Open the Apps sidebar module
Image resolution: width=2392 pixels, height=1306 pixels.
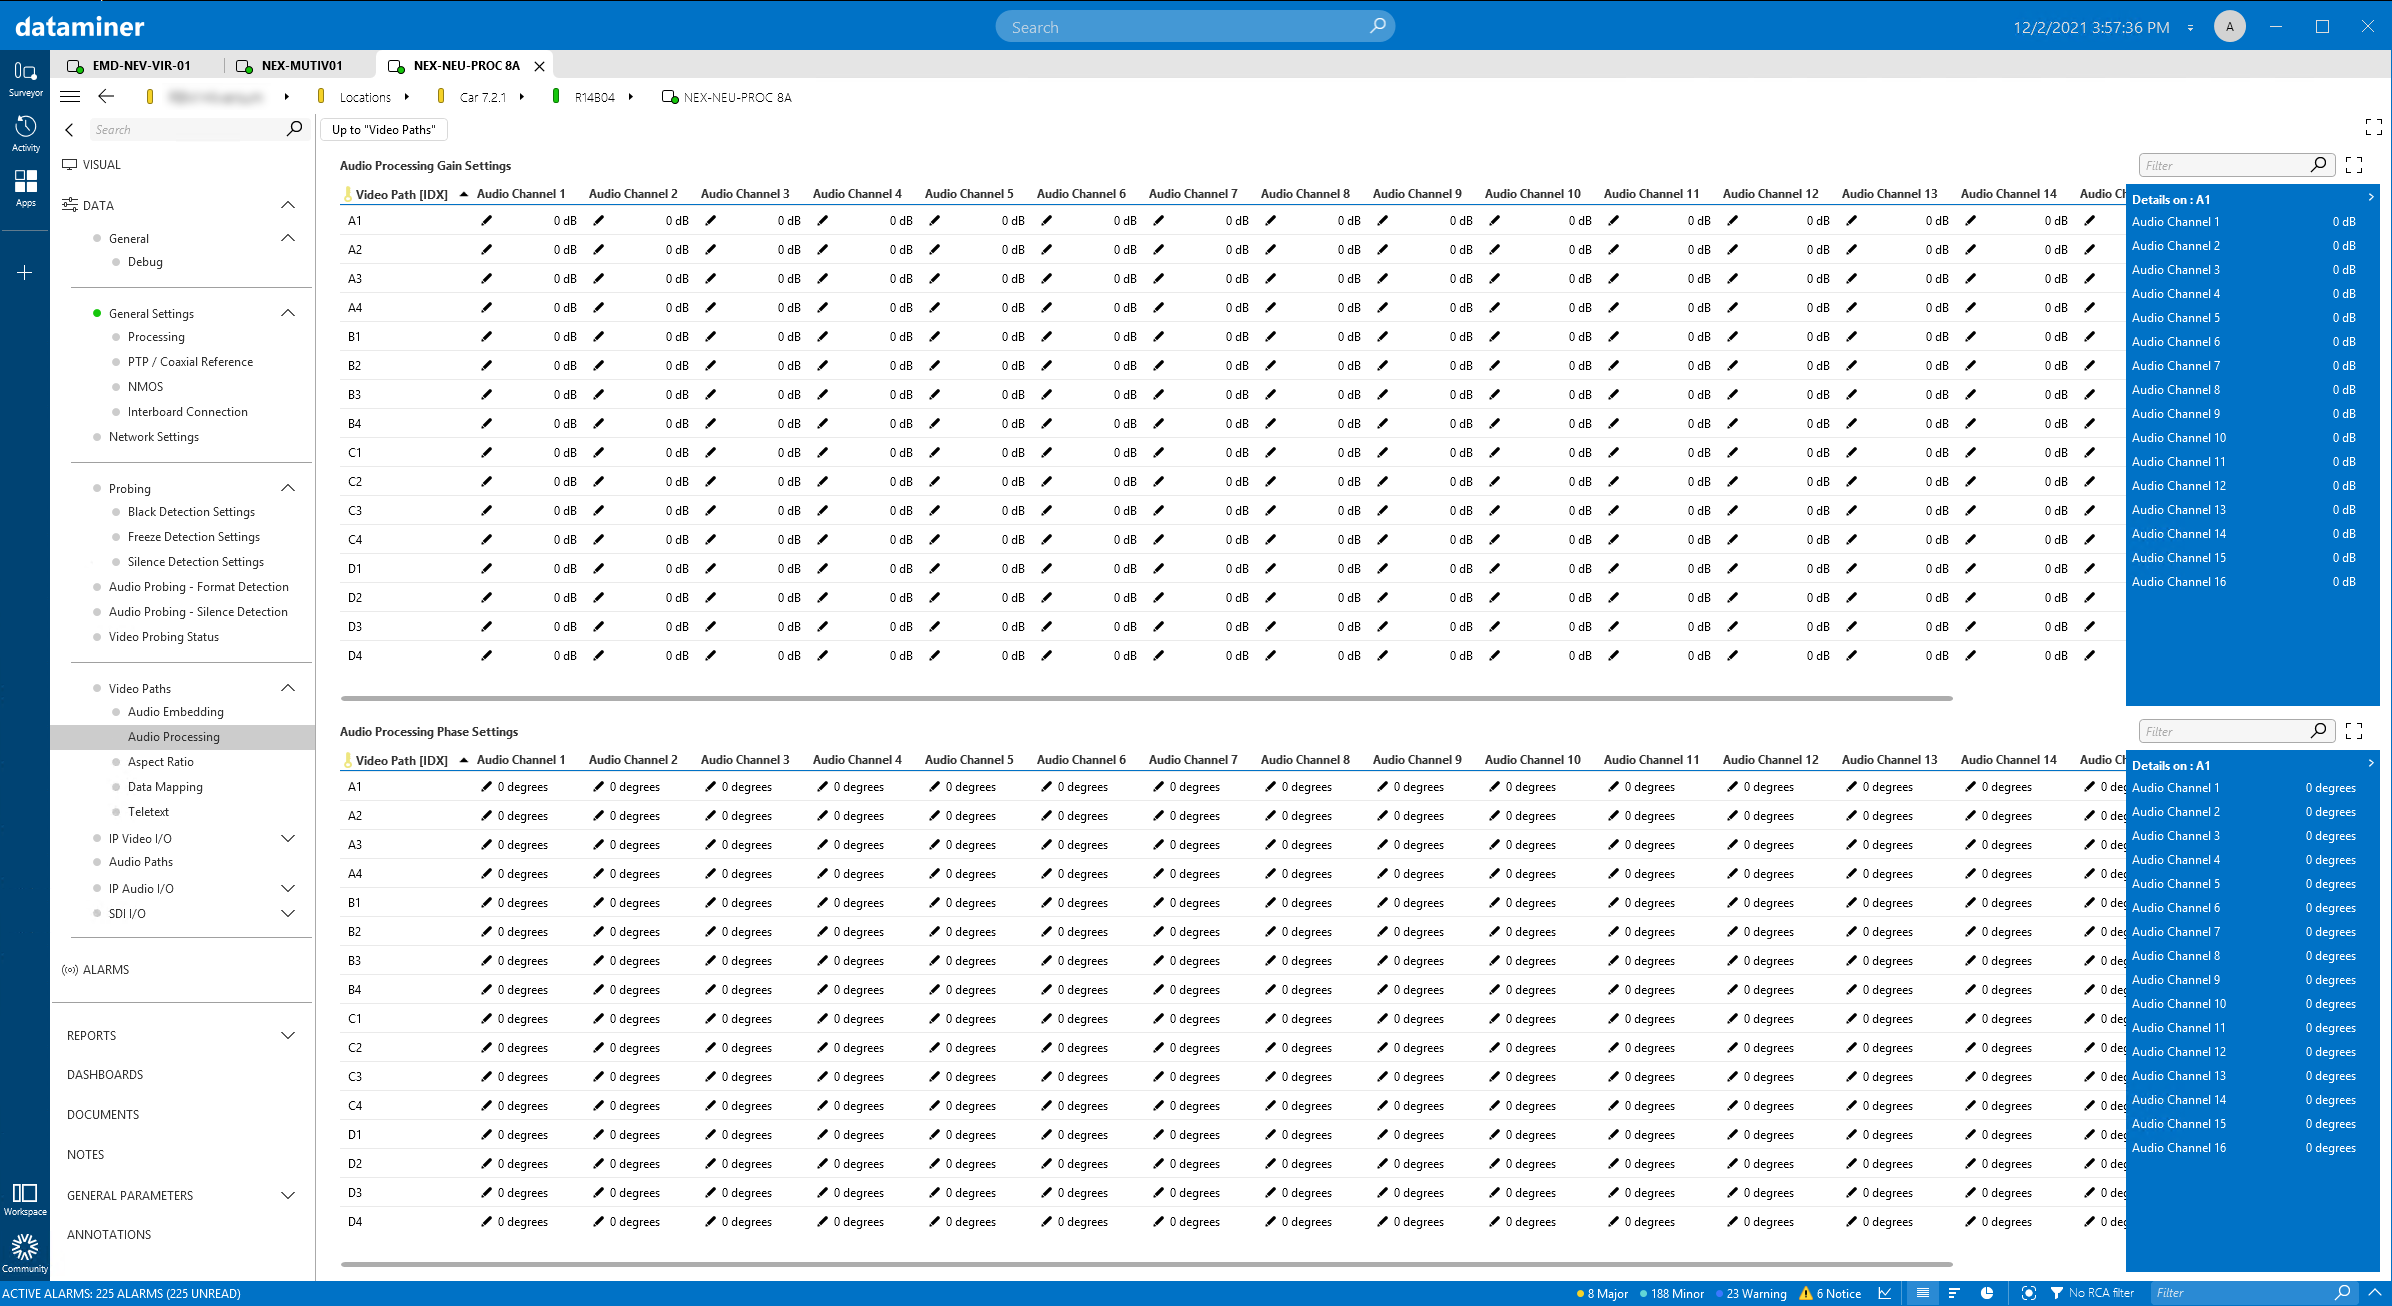click(25, 187)
